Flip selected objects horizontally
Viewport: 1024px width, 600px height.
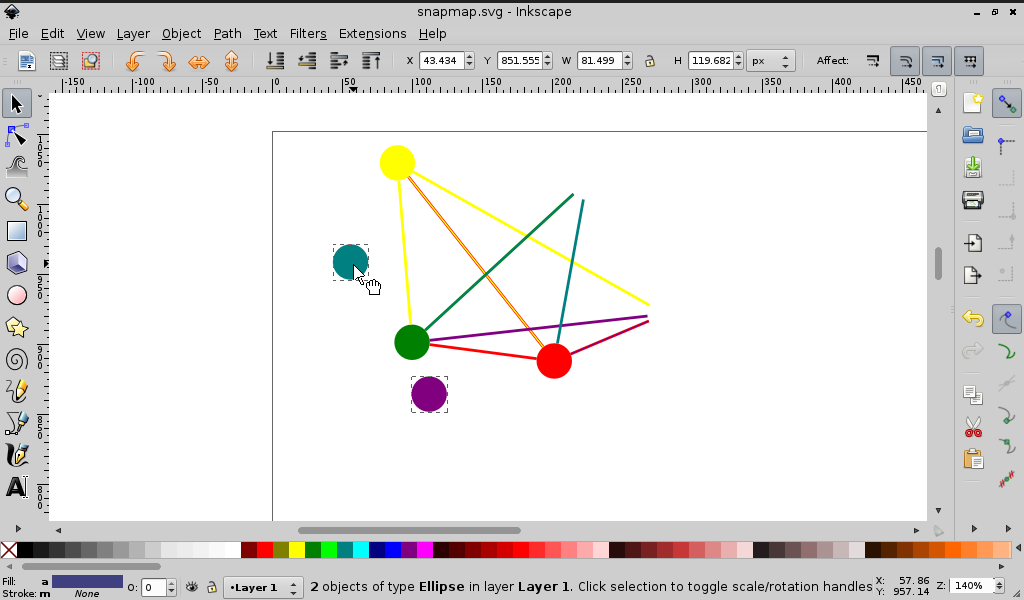coord(199,61)
